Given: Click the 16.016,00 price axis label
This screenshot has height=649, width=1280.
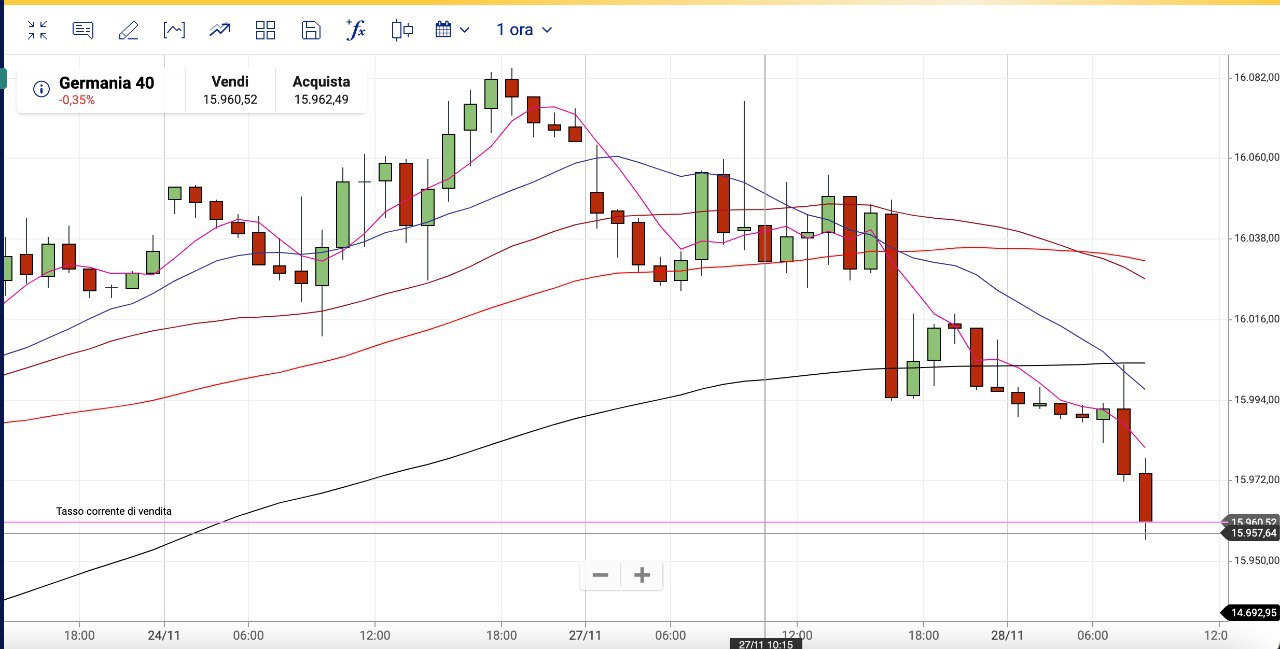Looking at the screenshot, I should pyautogui.click(x=1256, y=319).
